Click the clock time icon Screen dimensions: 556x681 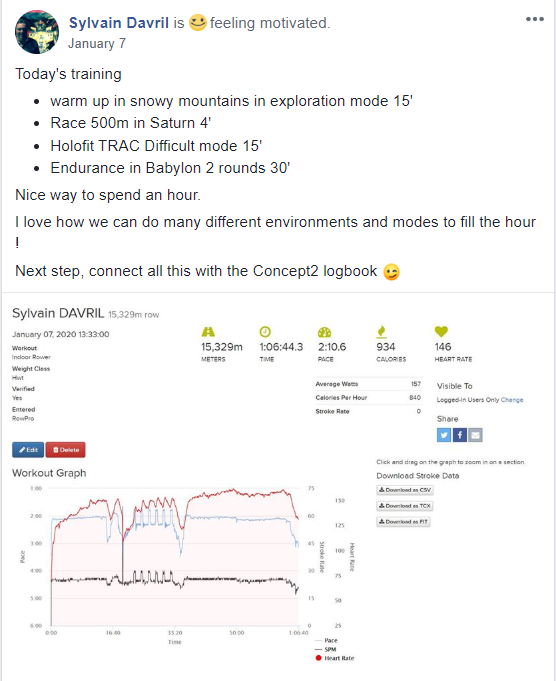tap(265, 332)
